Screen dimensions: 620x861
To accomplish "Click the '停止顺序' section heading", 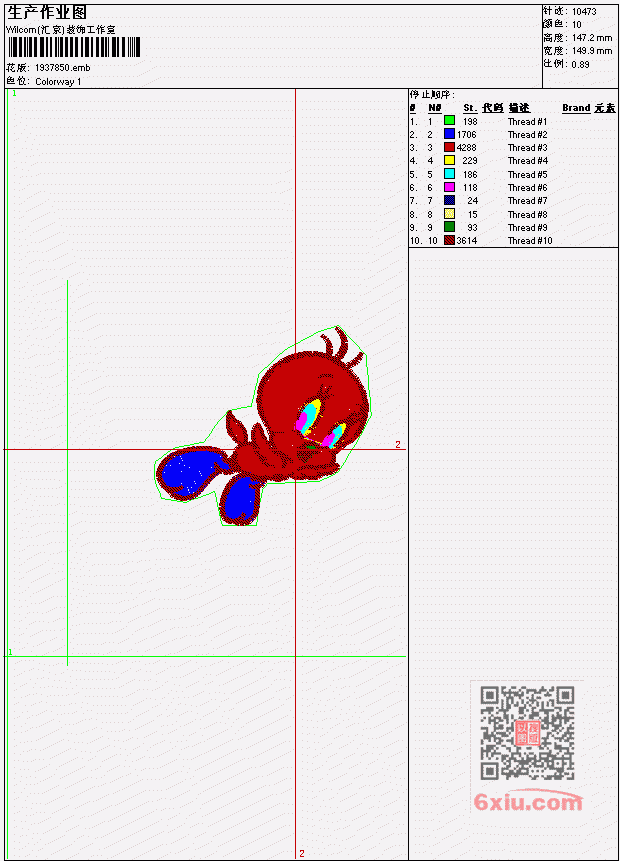I will pyautogui.click(x=432, y=95).
